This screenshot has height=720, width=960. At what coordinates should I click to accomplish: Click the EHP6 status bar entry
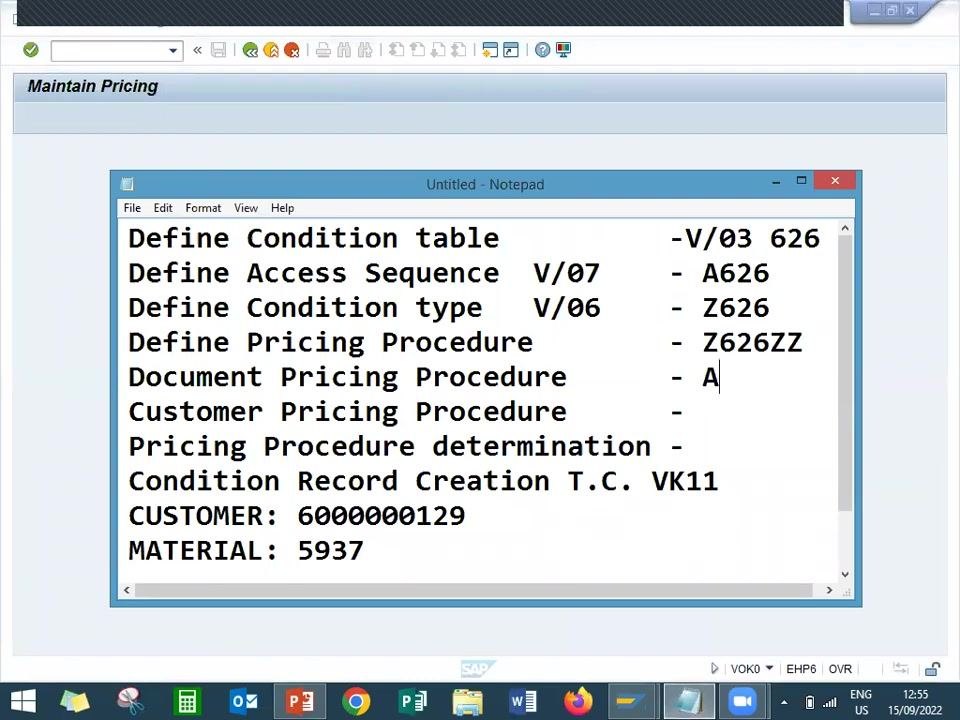[801, 669]
